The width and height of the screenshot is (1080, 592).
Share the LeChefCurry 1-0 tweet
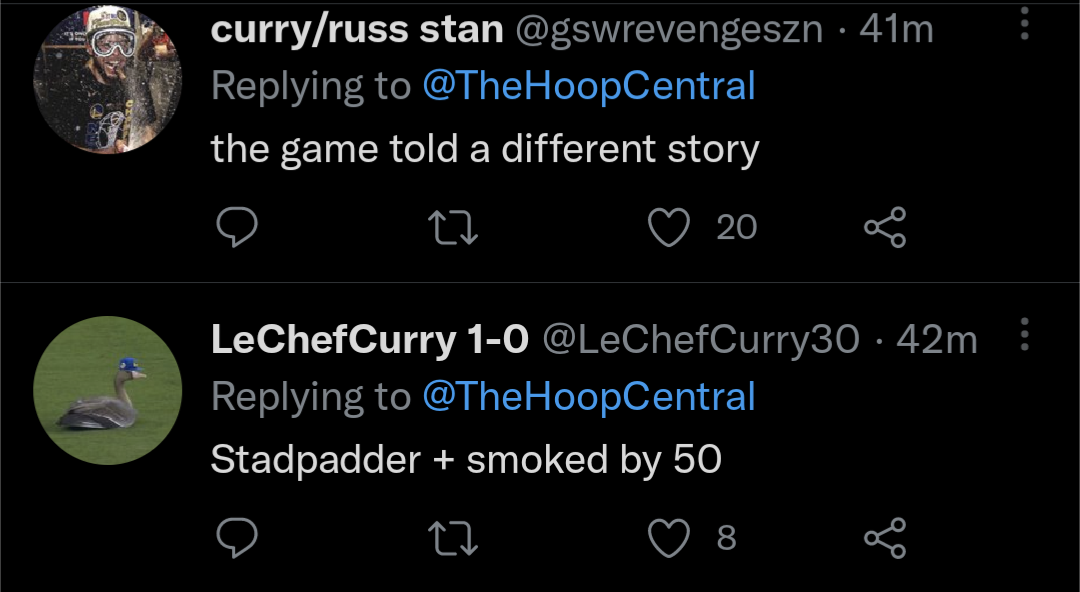(884, 538)
